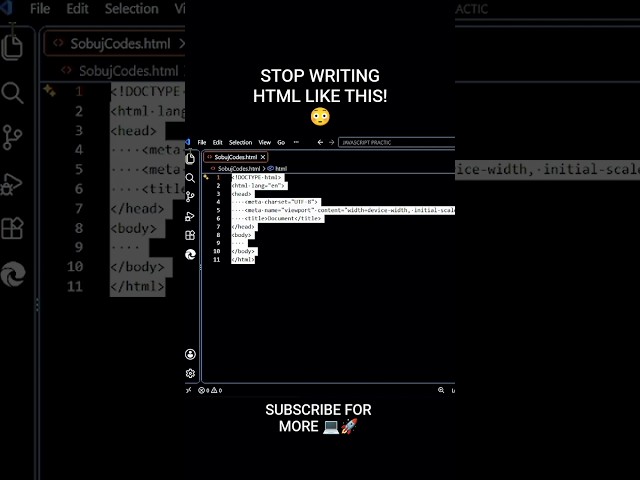Image resolution: width=640 pixels, height=480 pixels.
Task: Click </body> code on line 10 in center editor
Action: tap(243, 251)
